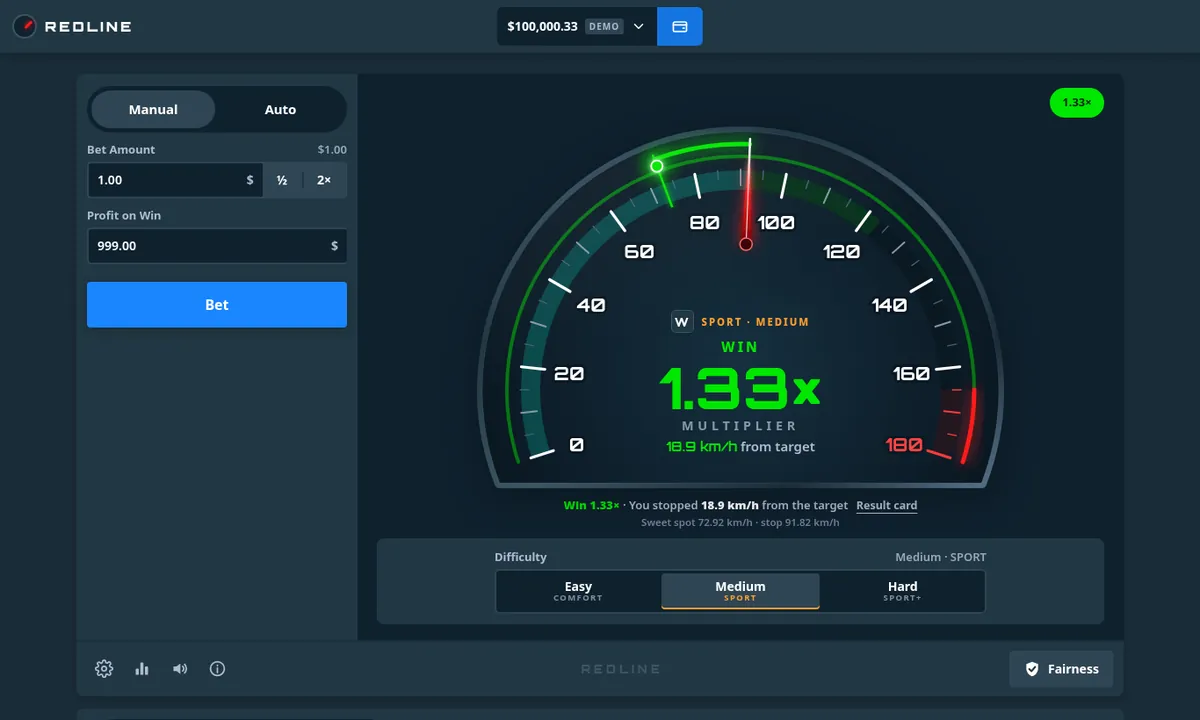Click the '18.9 km/h from target' gauge text
Image resolution: width=1200 pixels, height=720 pixels.
tap(740, 447)
